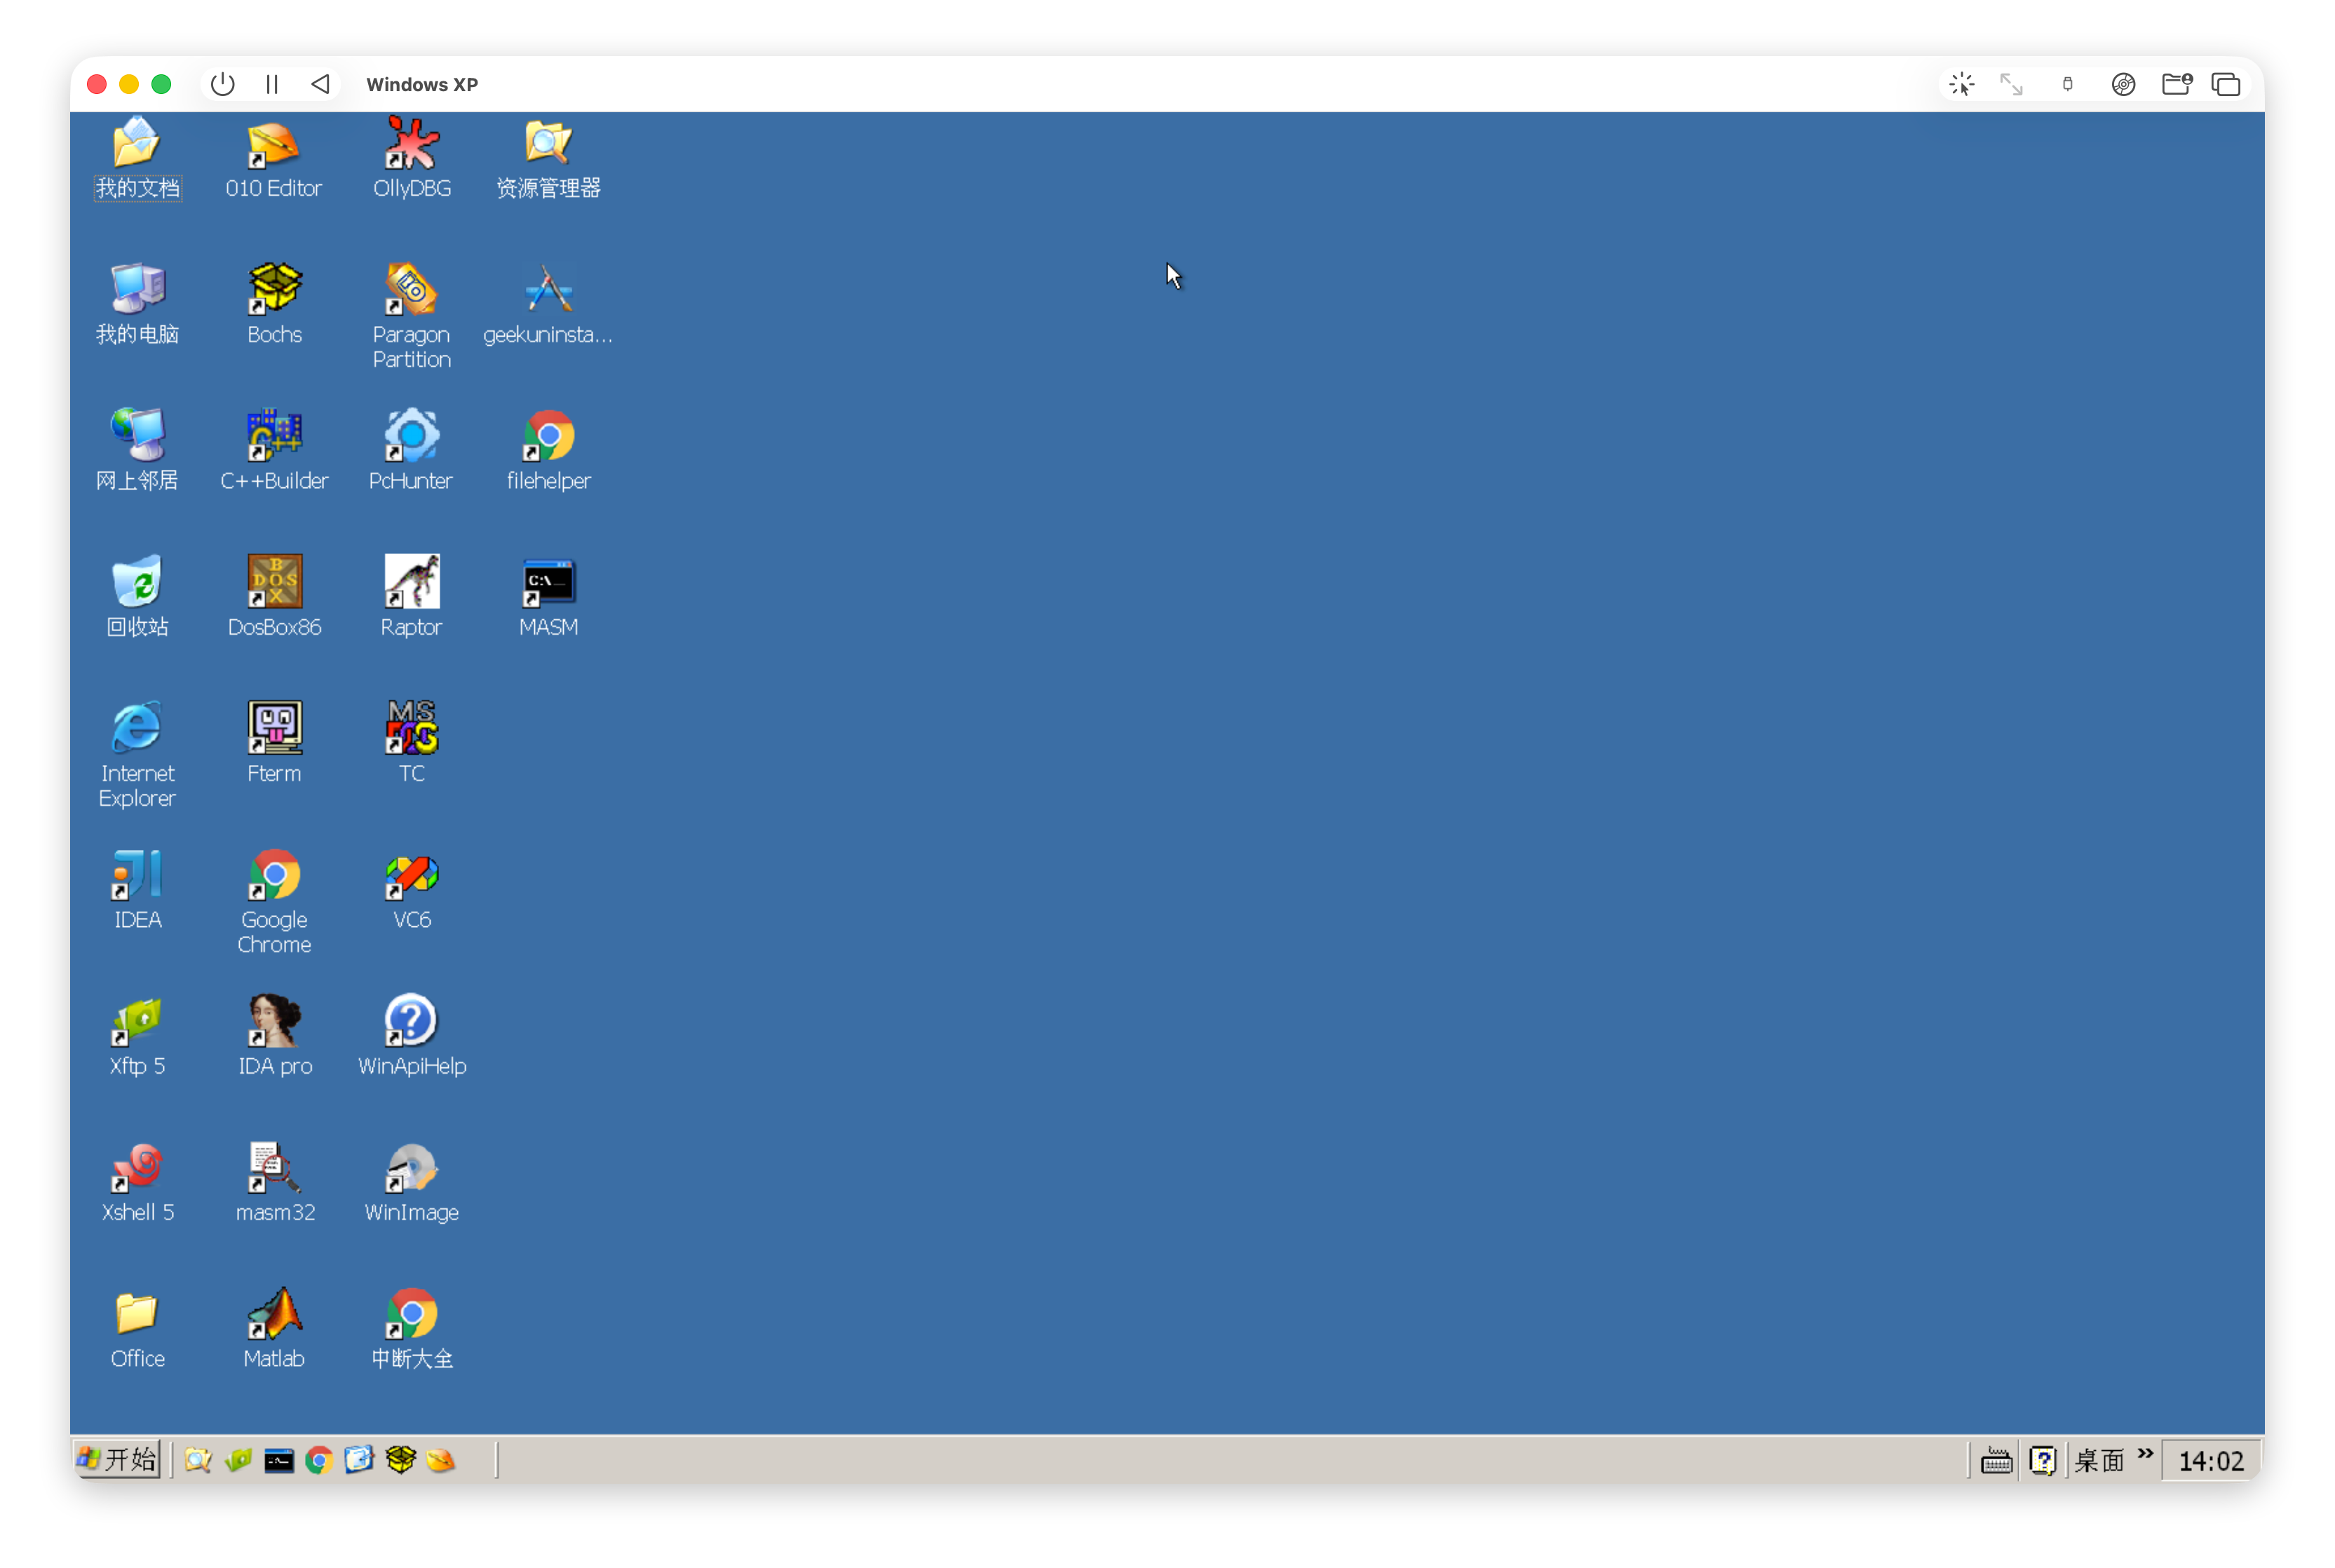
Task: Launch 010 Editor from the taskbar quick launch
Action: 441,1461
